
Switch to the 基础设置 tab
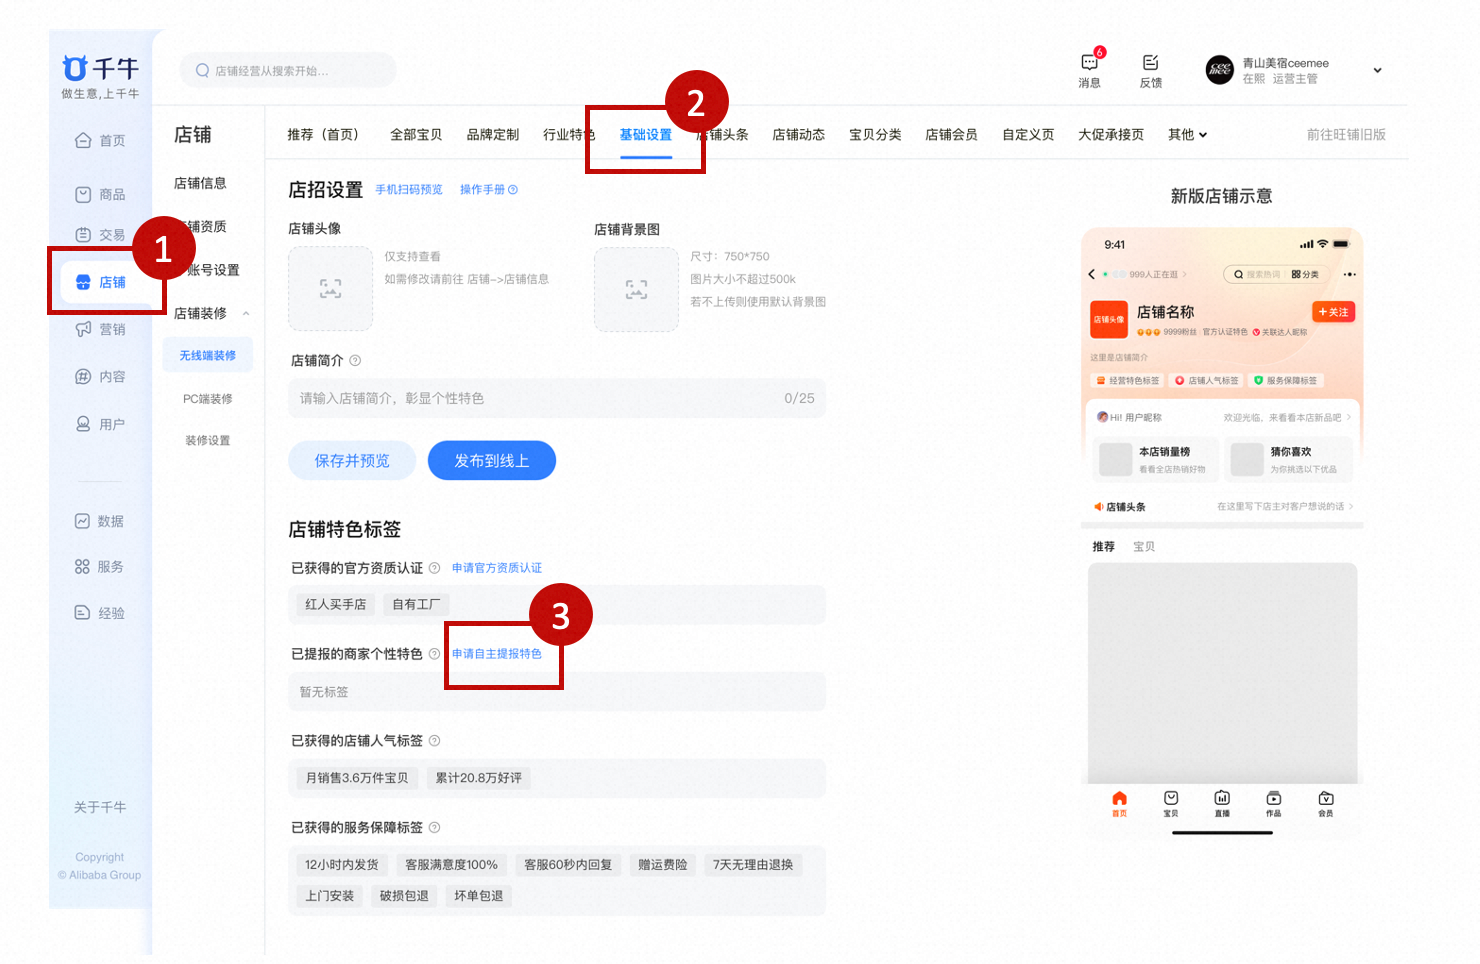point(646,135)
